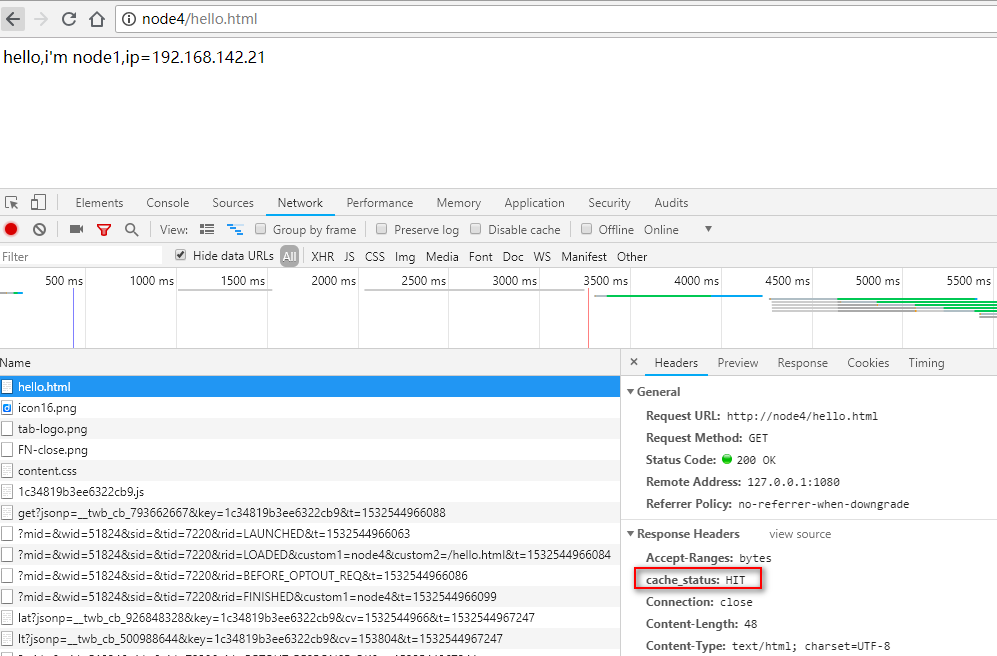Toggle the device toolbar icon
Viewport: 997px width, 656px height.
click(38, 202)
